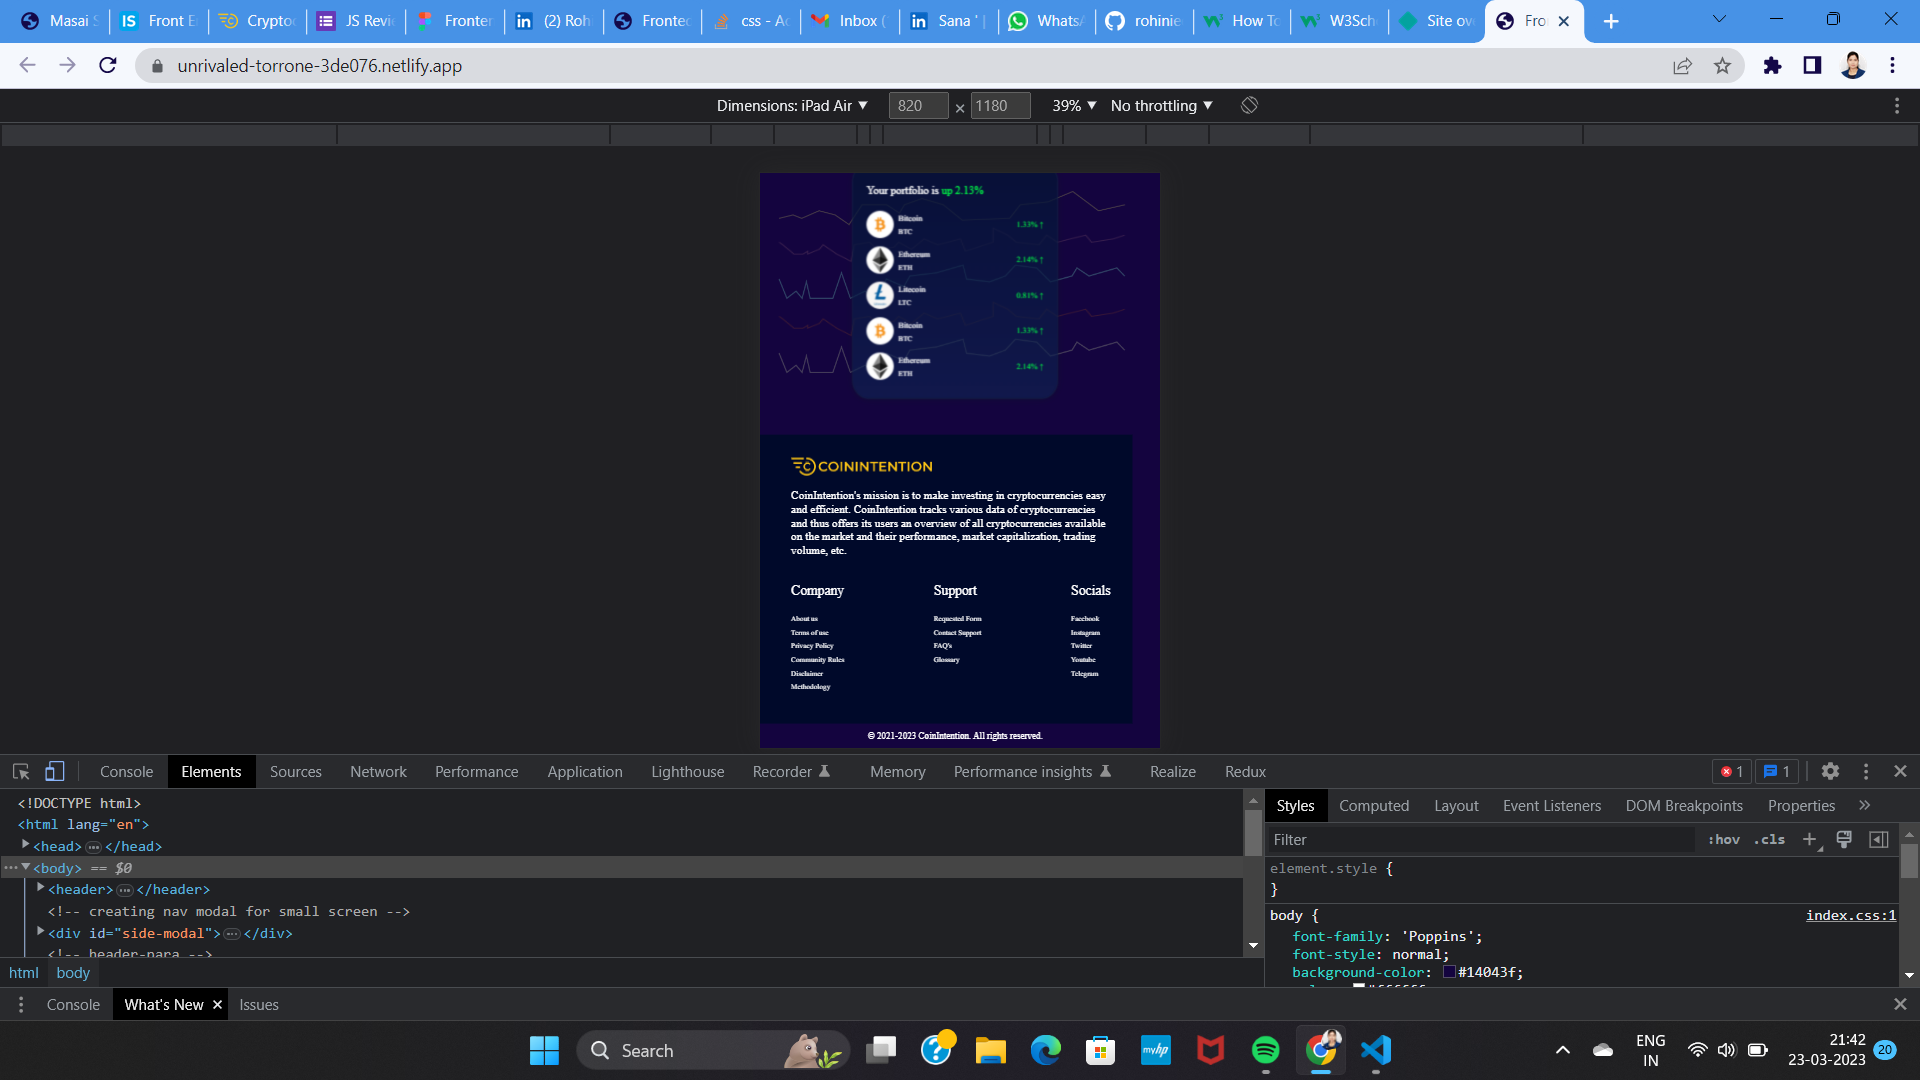1920x1080 pixels.
Task: Click the styles Filter input field
Action: click(1480, 840)
